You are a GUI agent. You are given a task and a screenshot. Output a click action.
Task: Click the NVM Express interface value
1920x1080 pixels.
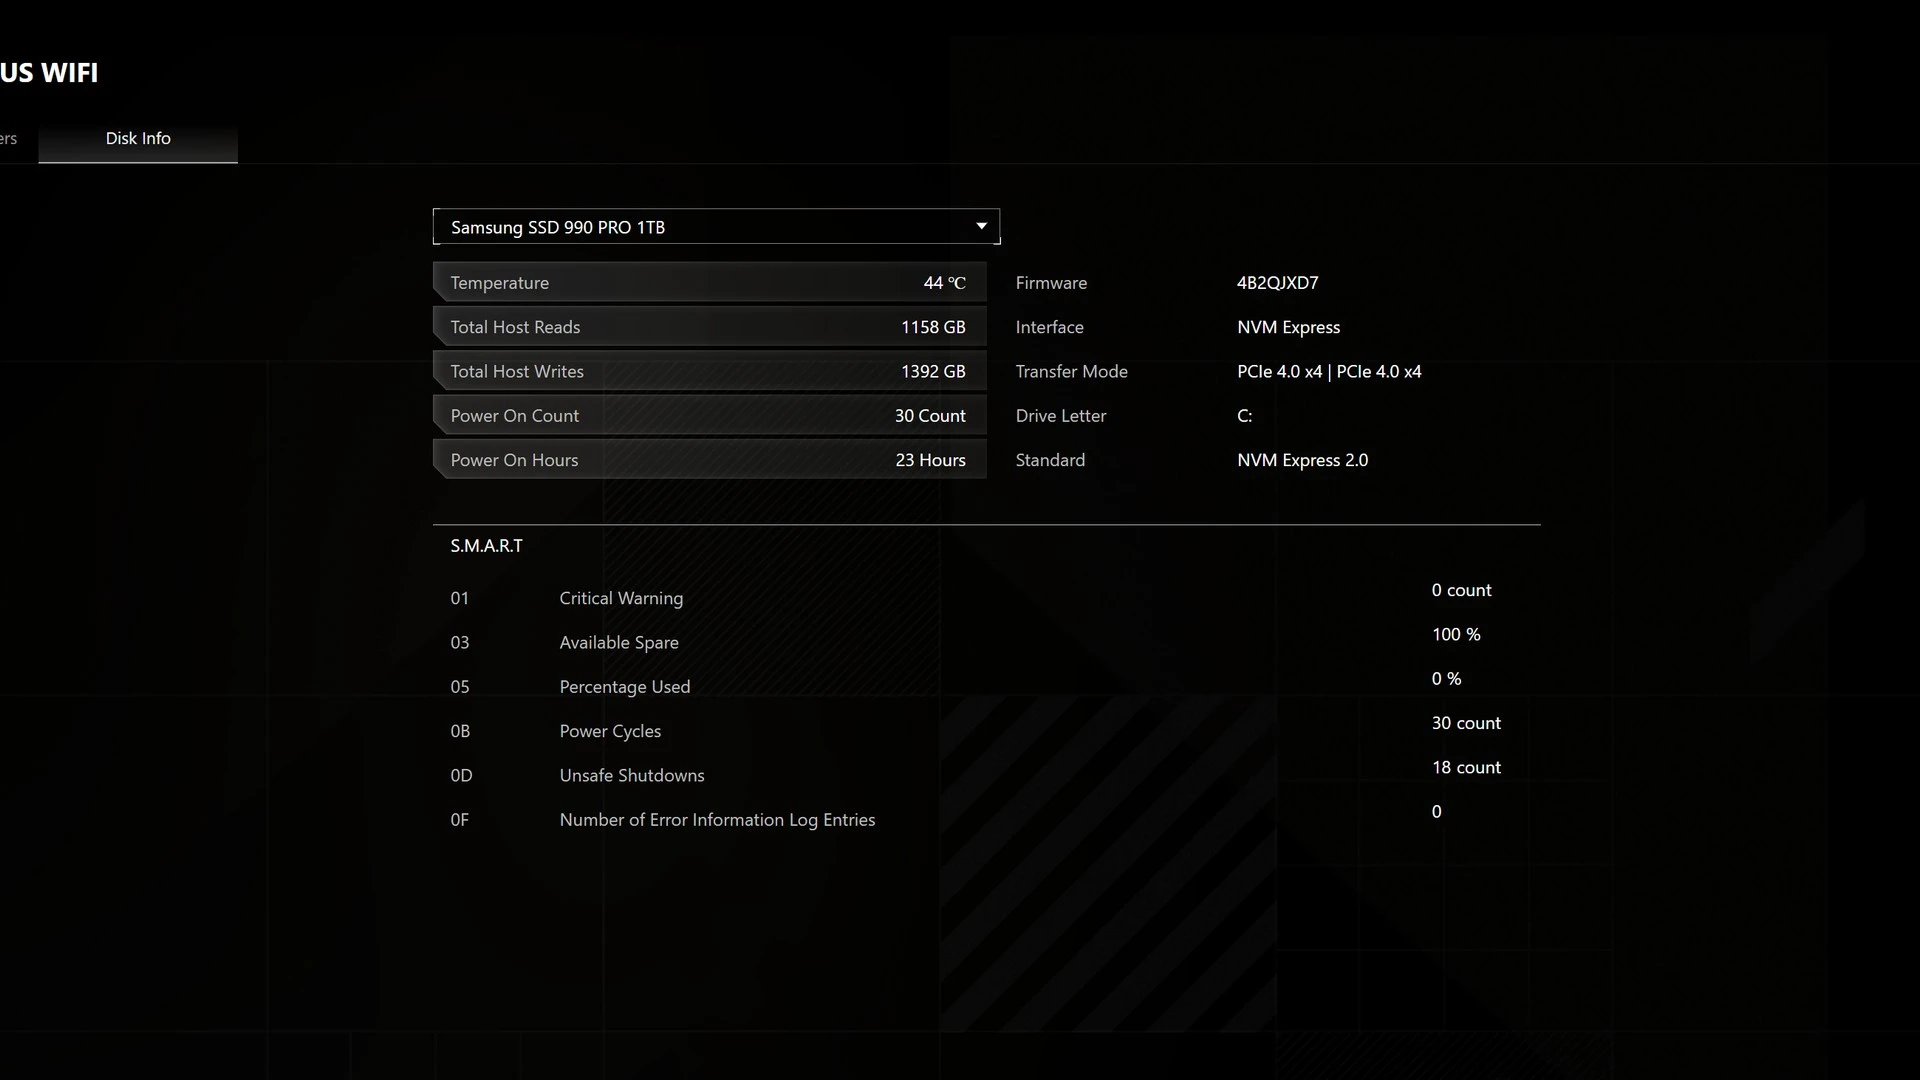1288,327
